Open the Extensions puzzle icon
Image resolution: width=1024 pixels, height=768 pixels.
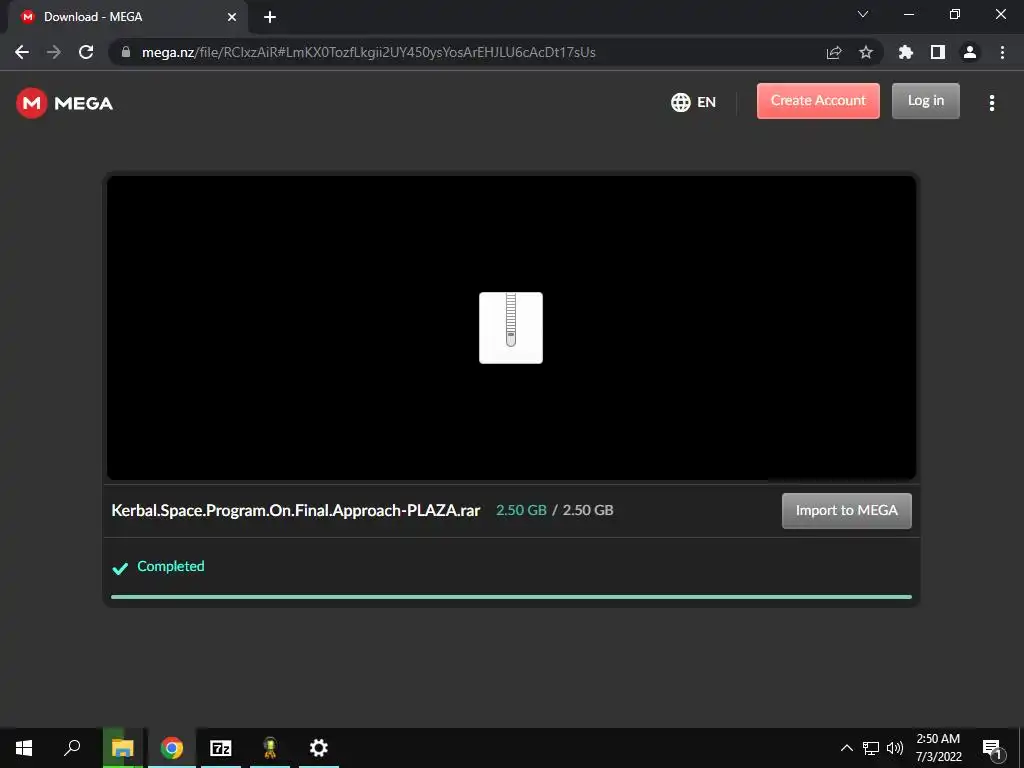(x=906, y=52)
